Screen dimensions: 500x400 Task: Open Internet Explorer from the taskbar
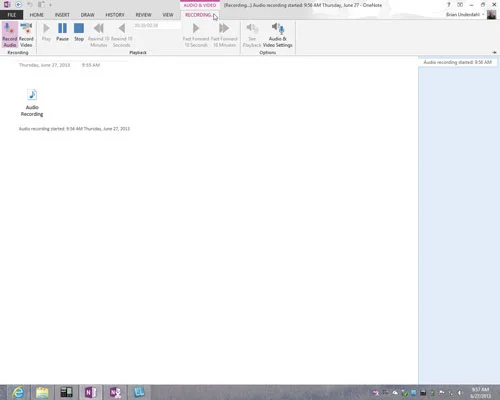coord(18,392)
